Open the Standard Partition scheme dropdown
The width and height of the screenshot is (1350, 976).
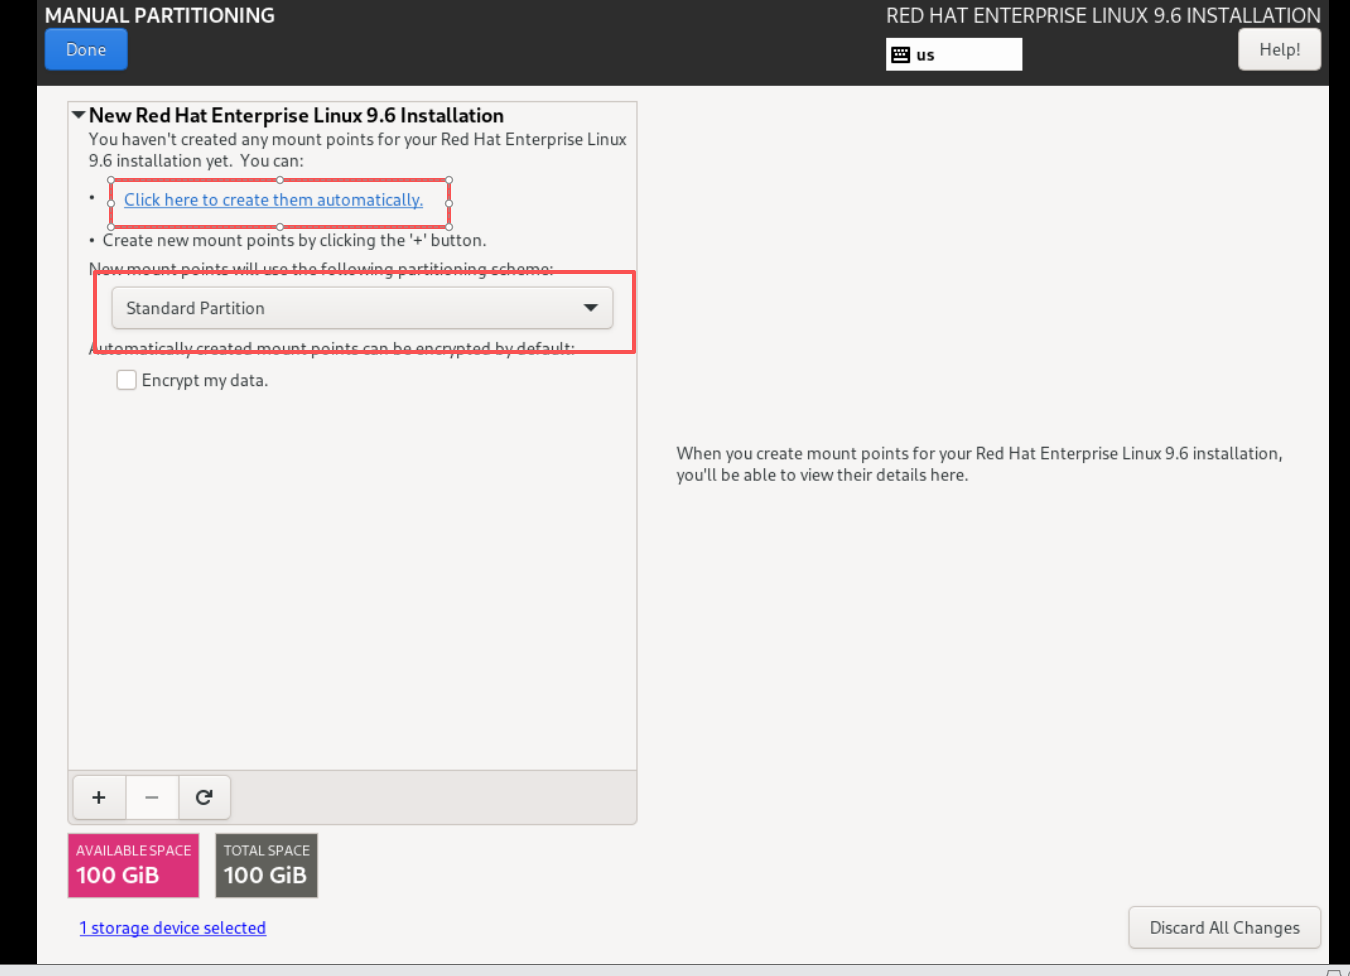pyautogui.click(x=362, y=308)
